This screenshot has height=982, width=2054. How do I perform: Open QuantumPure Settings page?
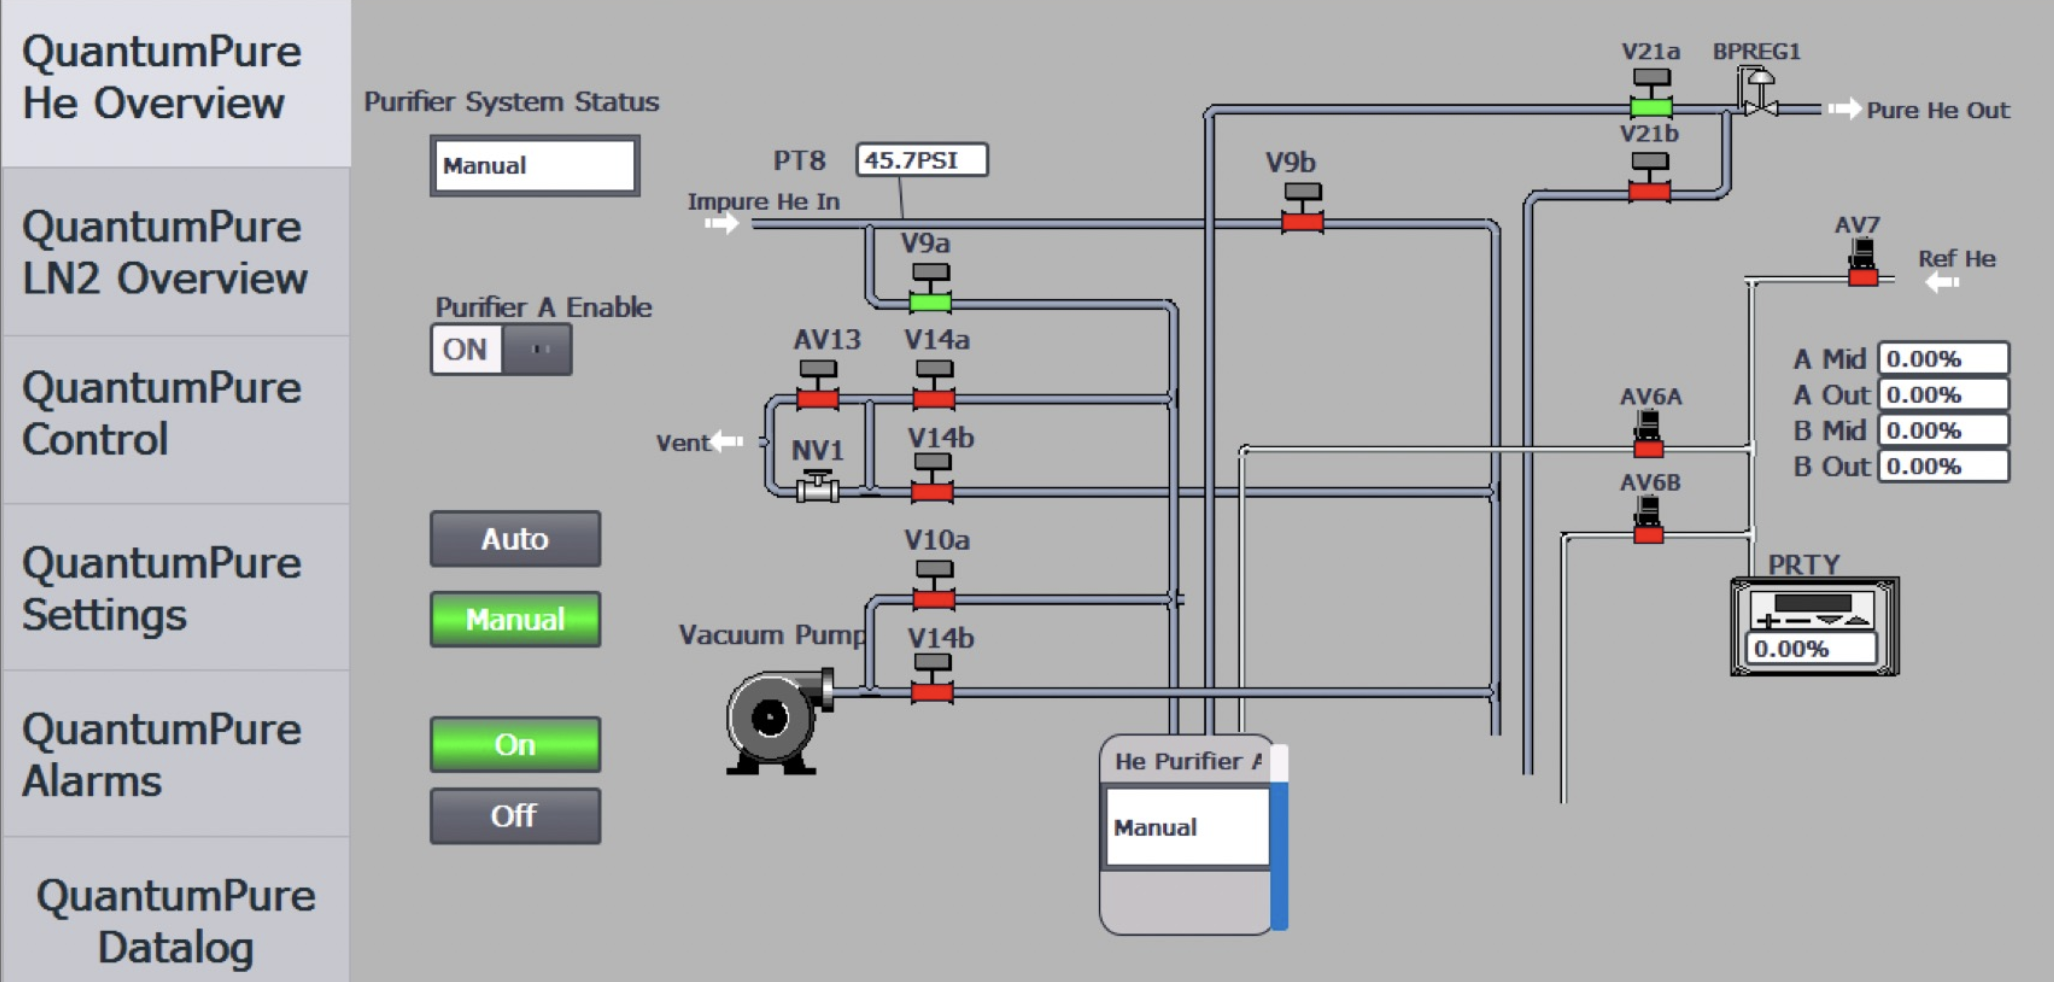[x=175, y=587]
